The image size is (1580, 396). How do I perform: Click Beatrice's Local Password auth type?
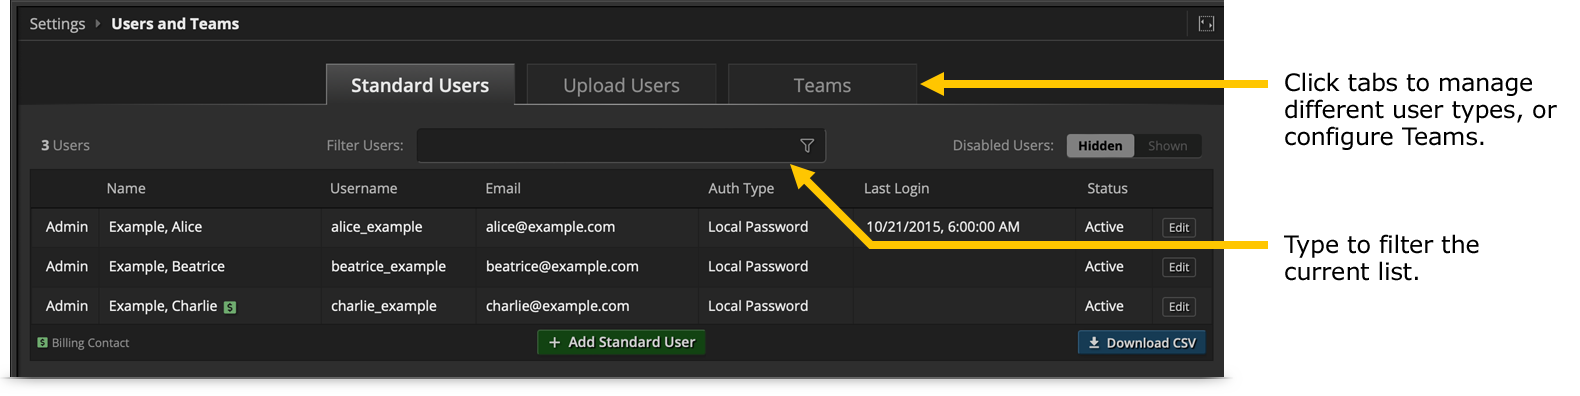[758, 266]
